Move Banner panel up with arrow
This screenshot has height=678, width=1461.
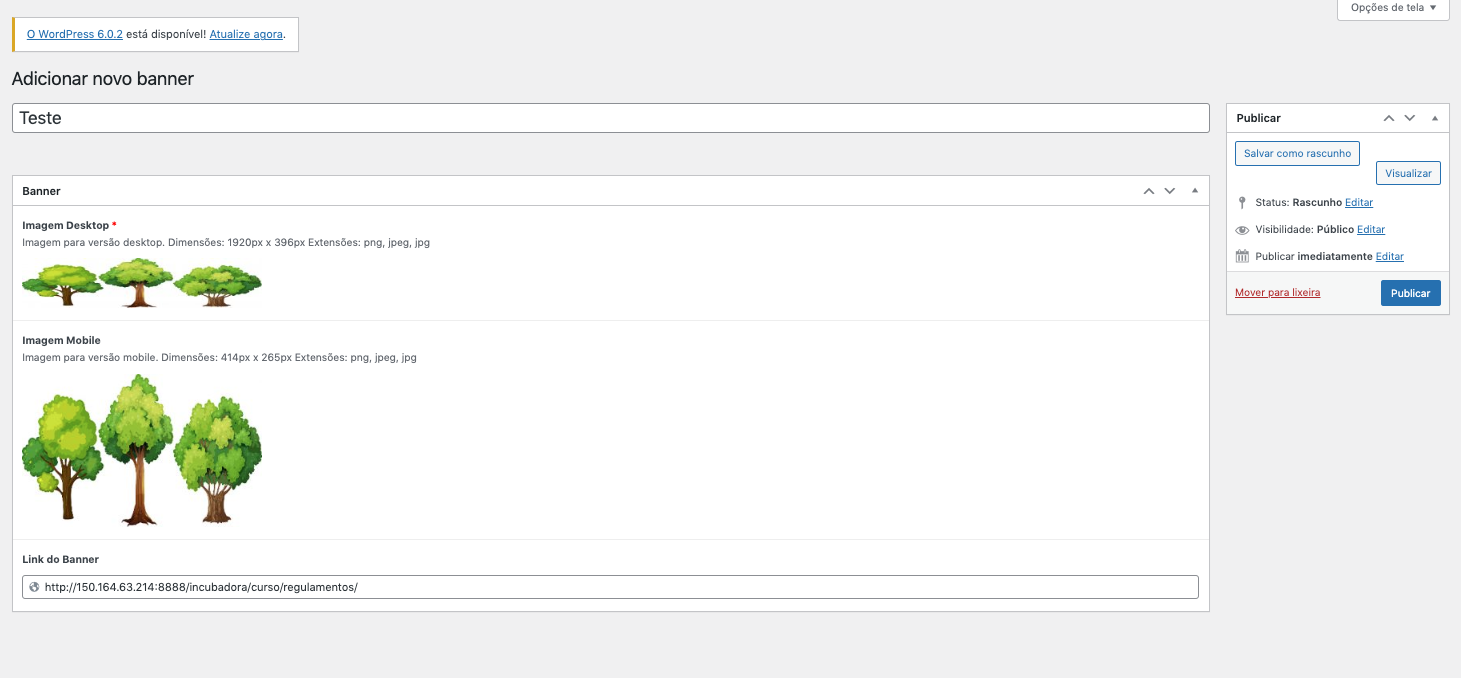point(1149,191)
